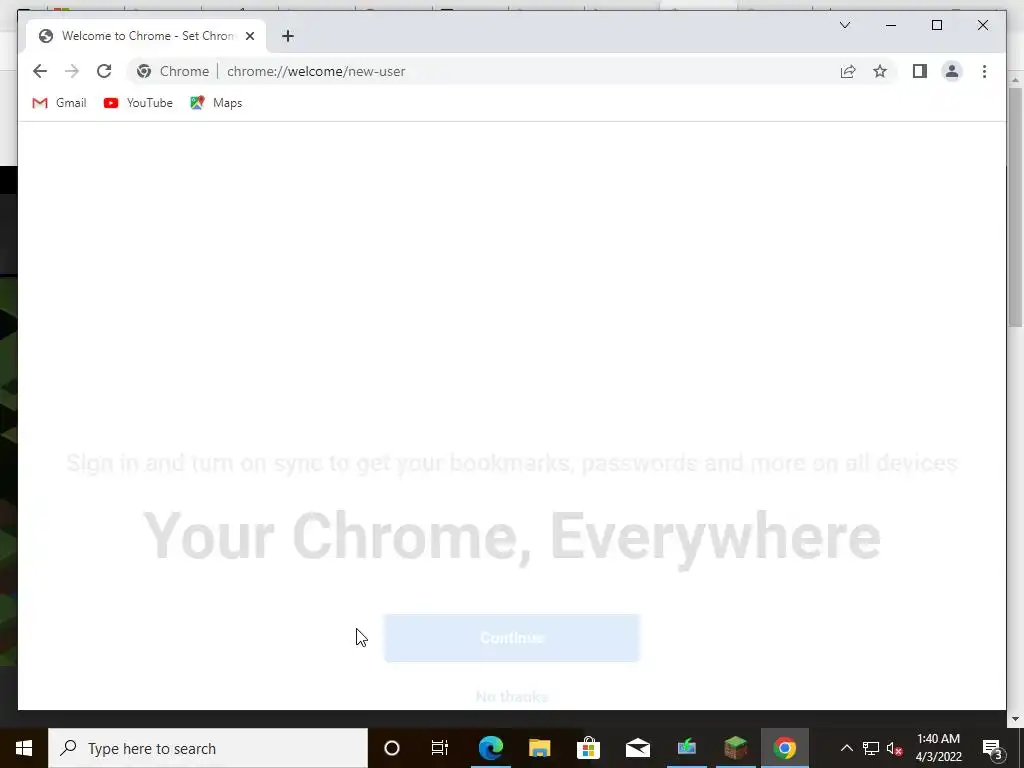Screen dimensions: 1024x768
Task: Go back using the browser back arrow
Action: pyautogui.click(x=40, y=71)
